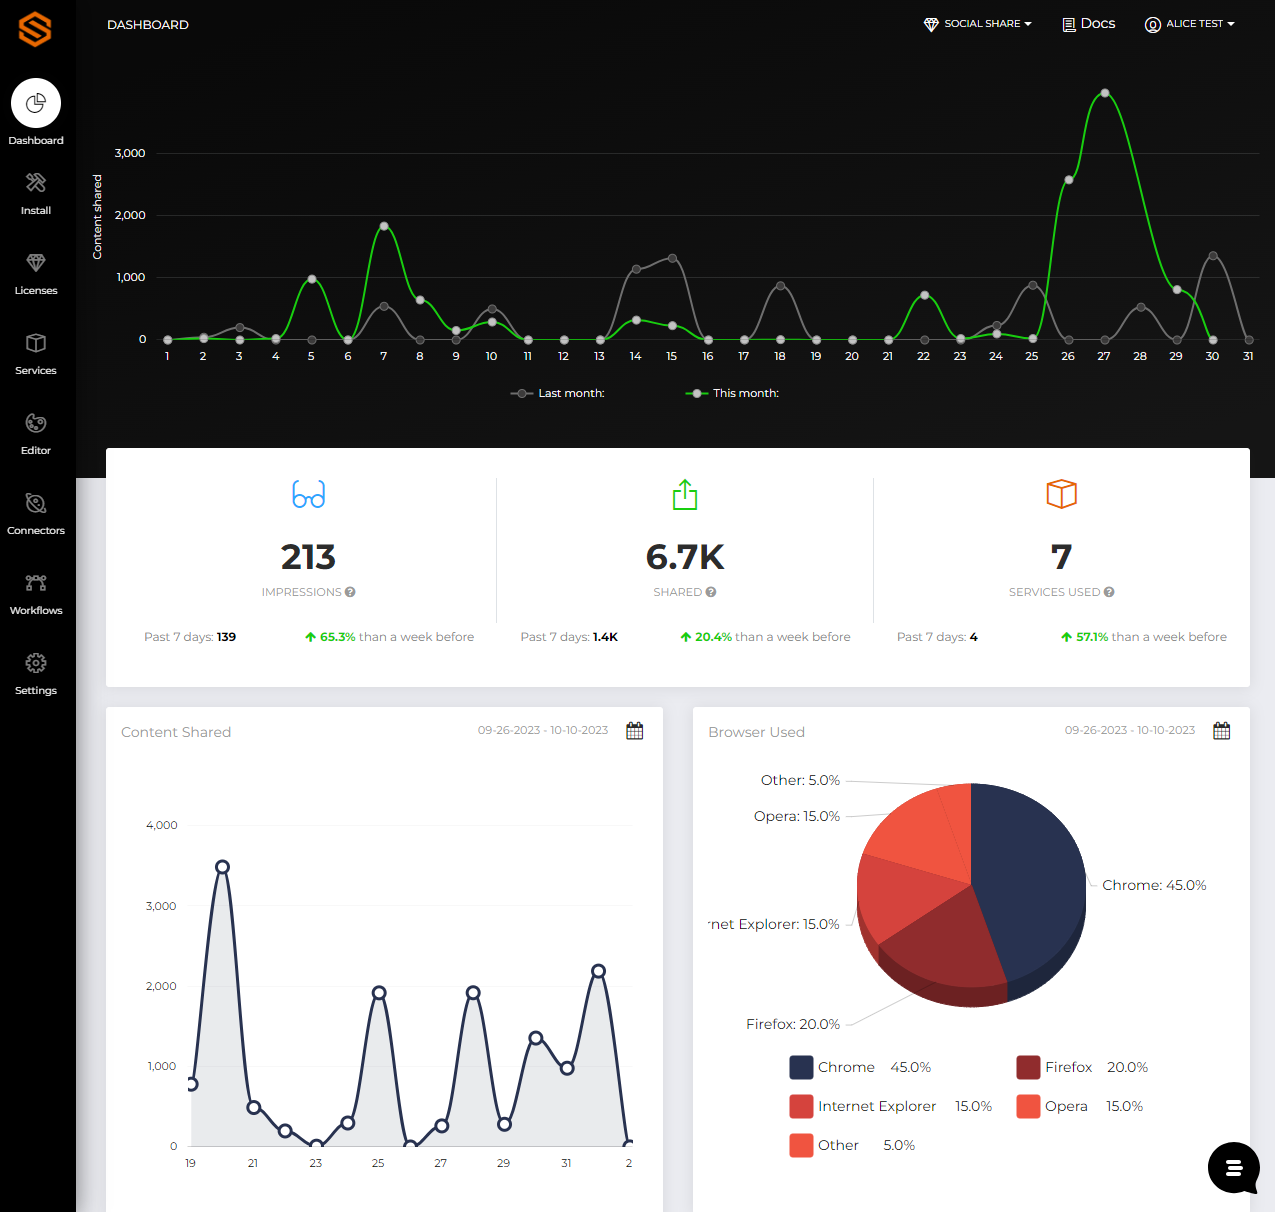Go to Licenses menu label
The width and height of the screenshot is (1275, 1212).
(x=36, y=291)
